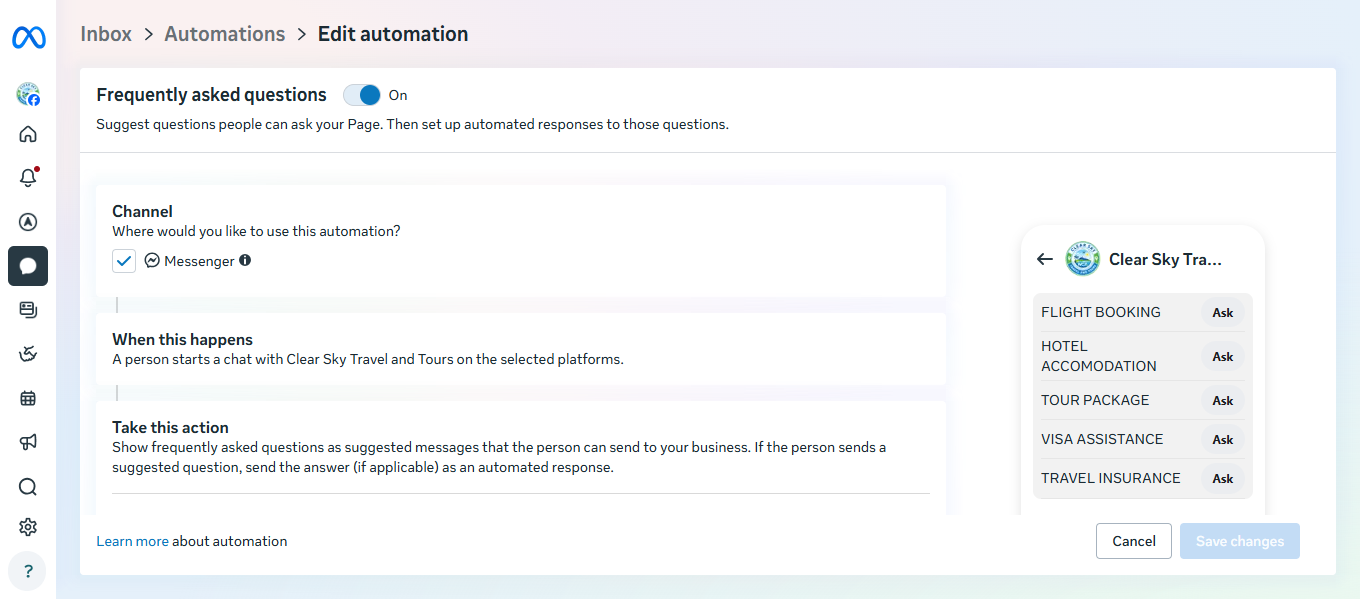Viewport: 1360px width, 599px height.
Task: Click Ask for TOUR PACKAGE
Action: [x=1223, y=401]
